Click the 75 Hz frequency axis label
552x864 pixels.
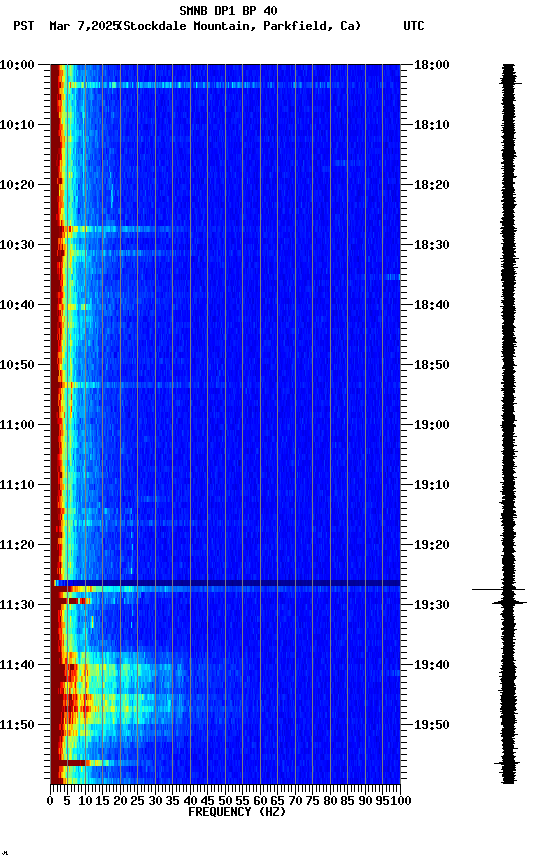(x=312, y=801)
